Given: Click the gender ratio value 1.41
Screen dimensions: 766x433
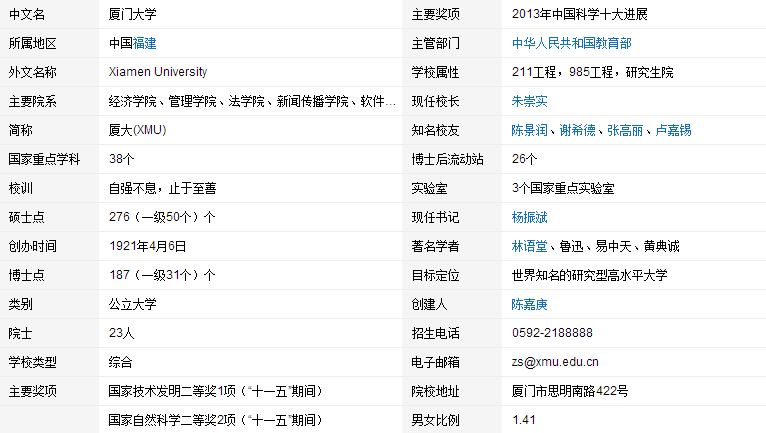Looking at the screenshot, I should coord(524,420).
